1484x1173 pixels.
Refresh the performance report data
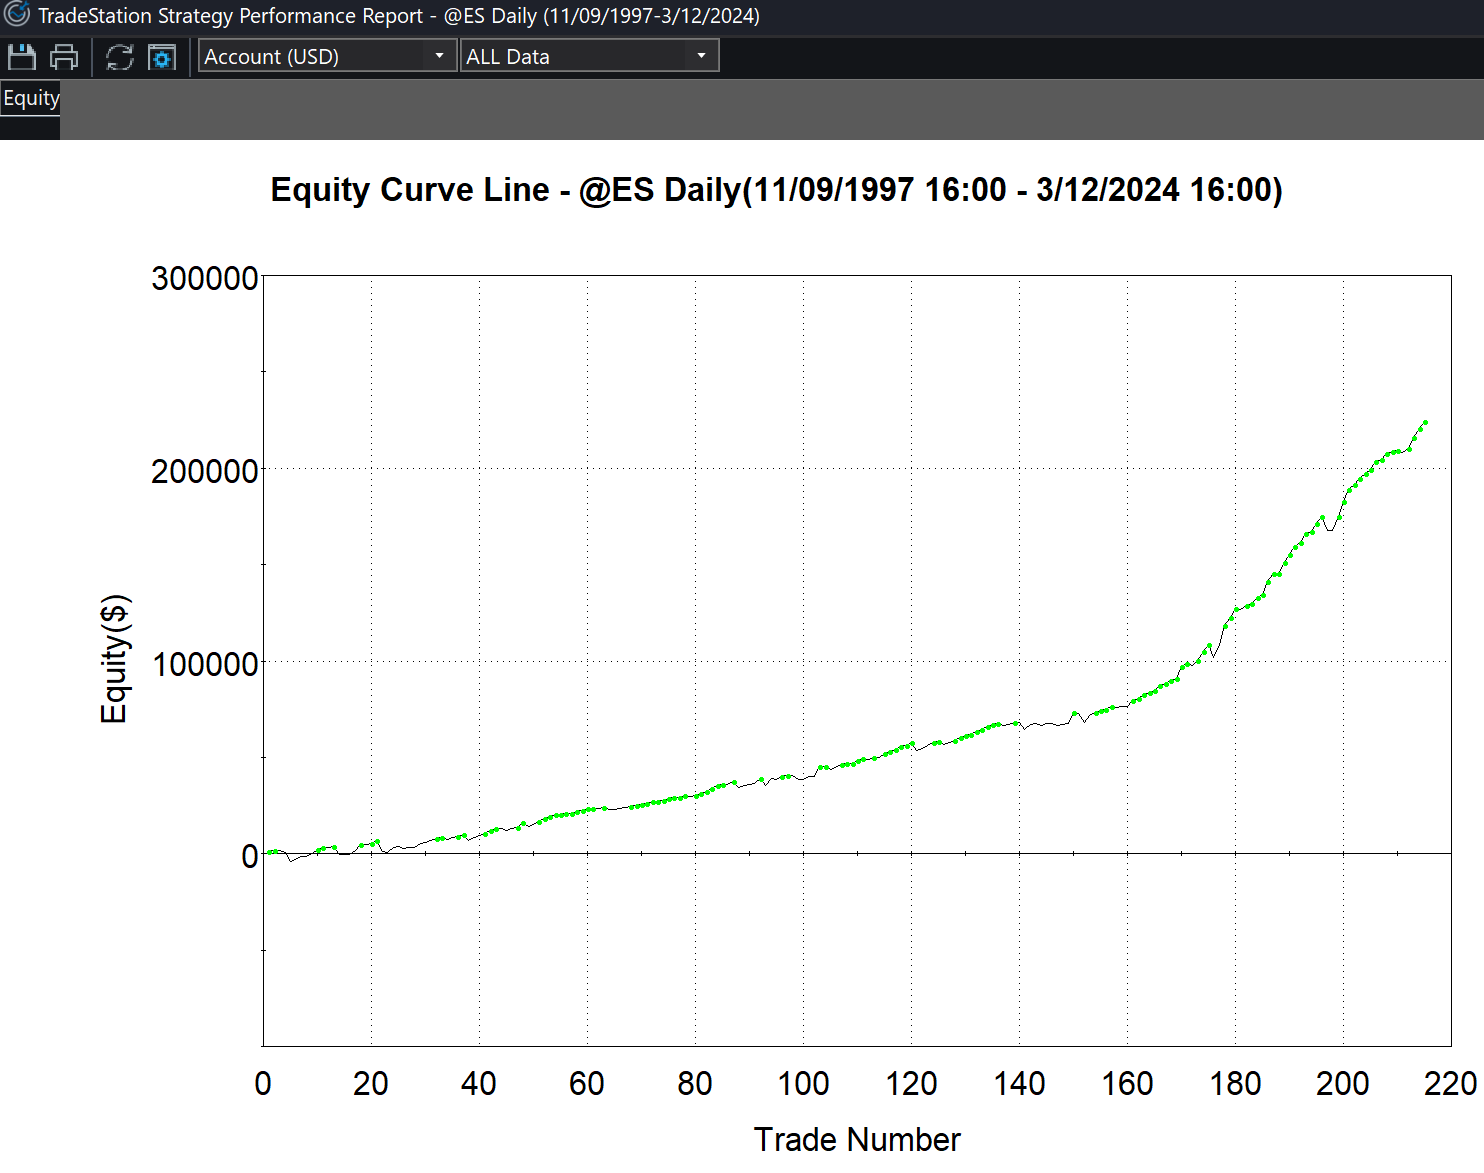point(120,57)
